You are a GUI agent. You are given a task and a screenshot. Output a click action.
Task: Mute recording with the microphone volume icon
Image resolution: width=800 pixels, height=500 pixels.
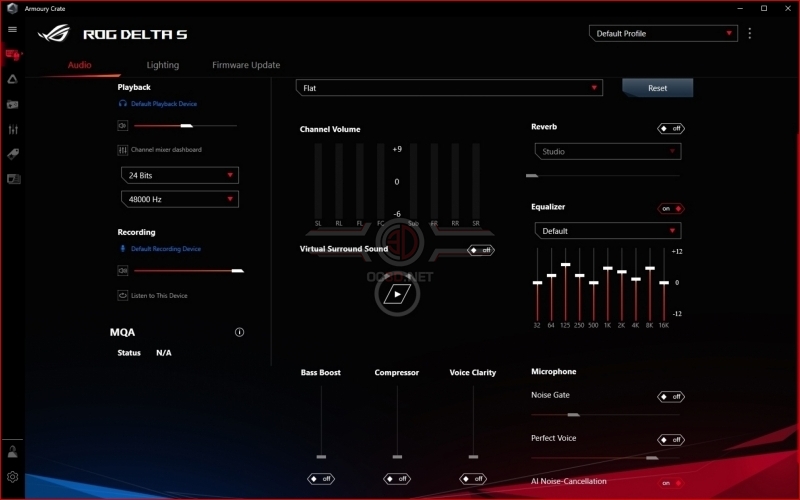[x=122, y=271]
